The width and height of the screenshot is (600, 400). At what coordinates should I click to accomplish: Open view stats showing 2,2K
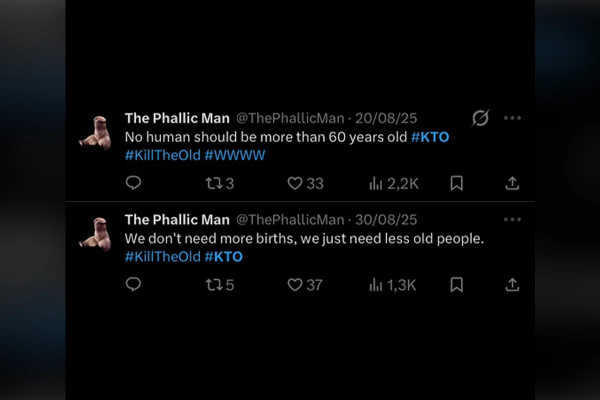pos(393,183)
